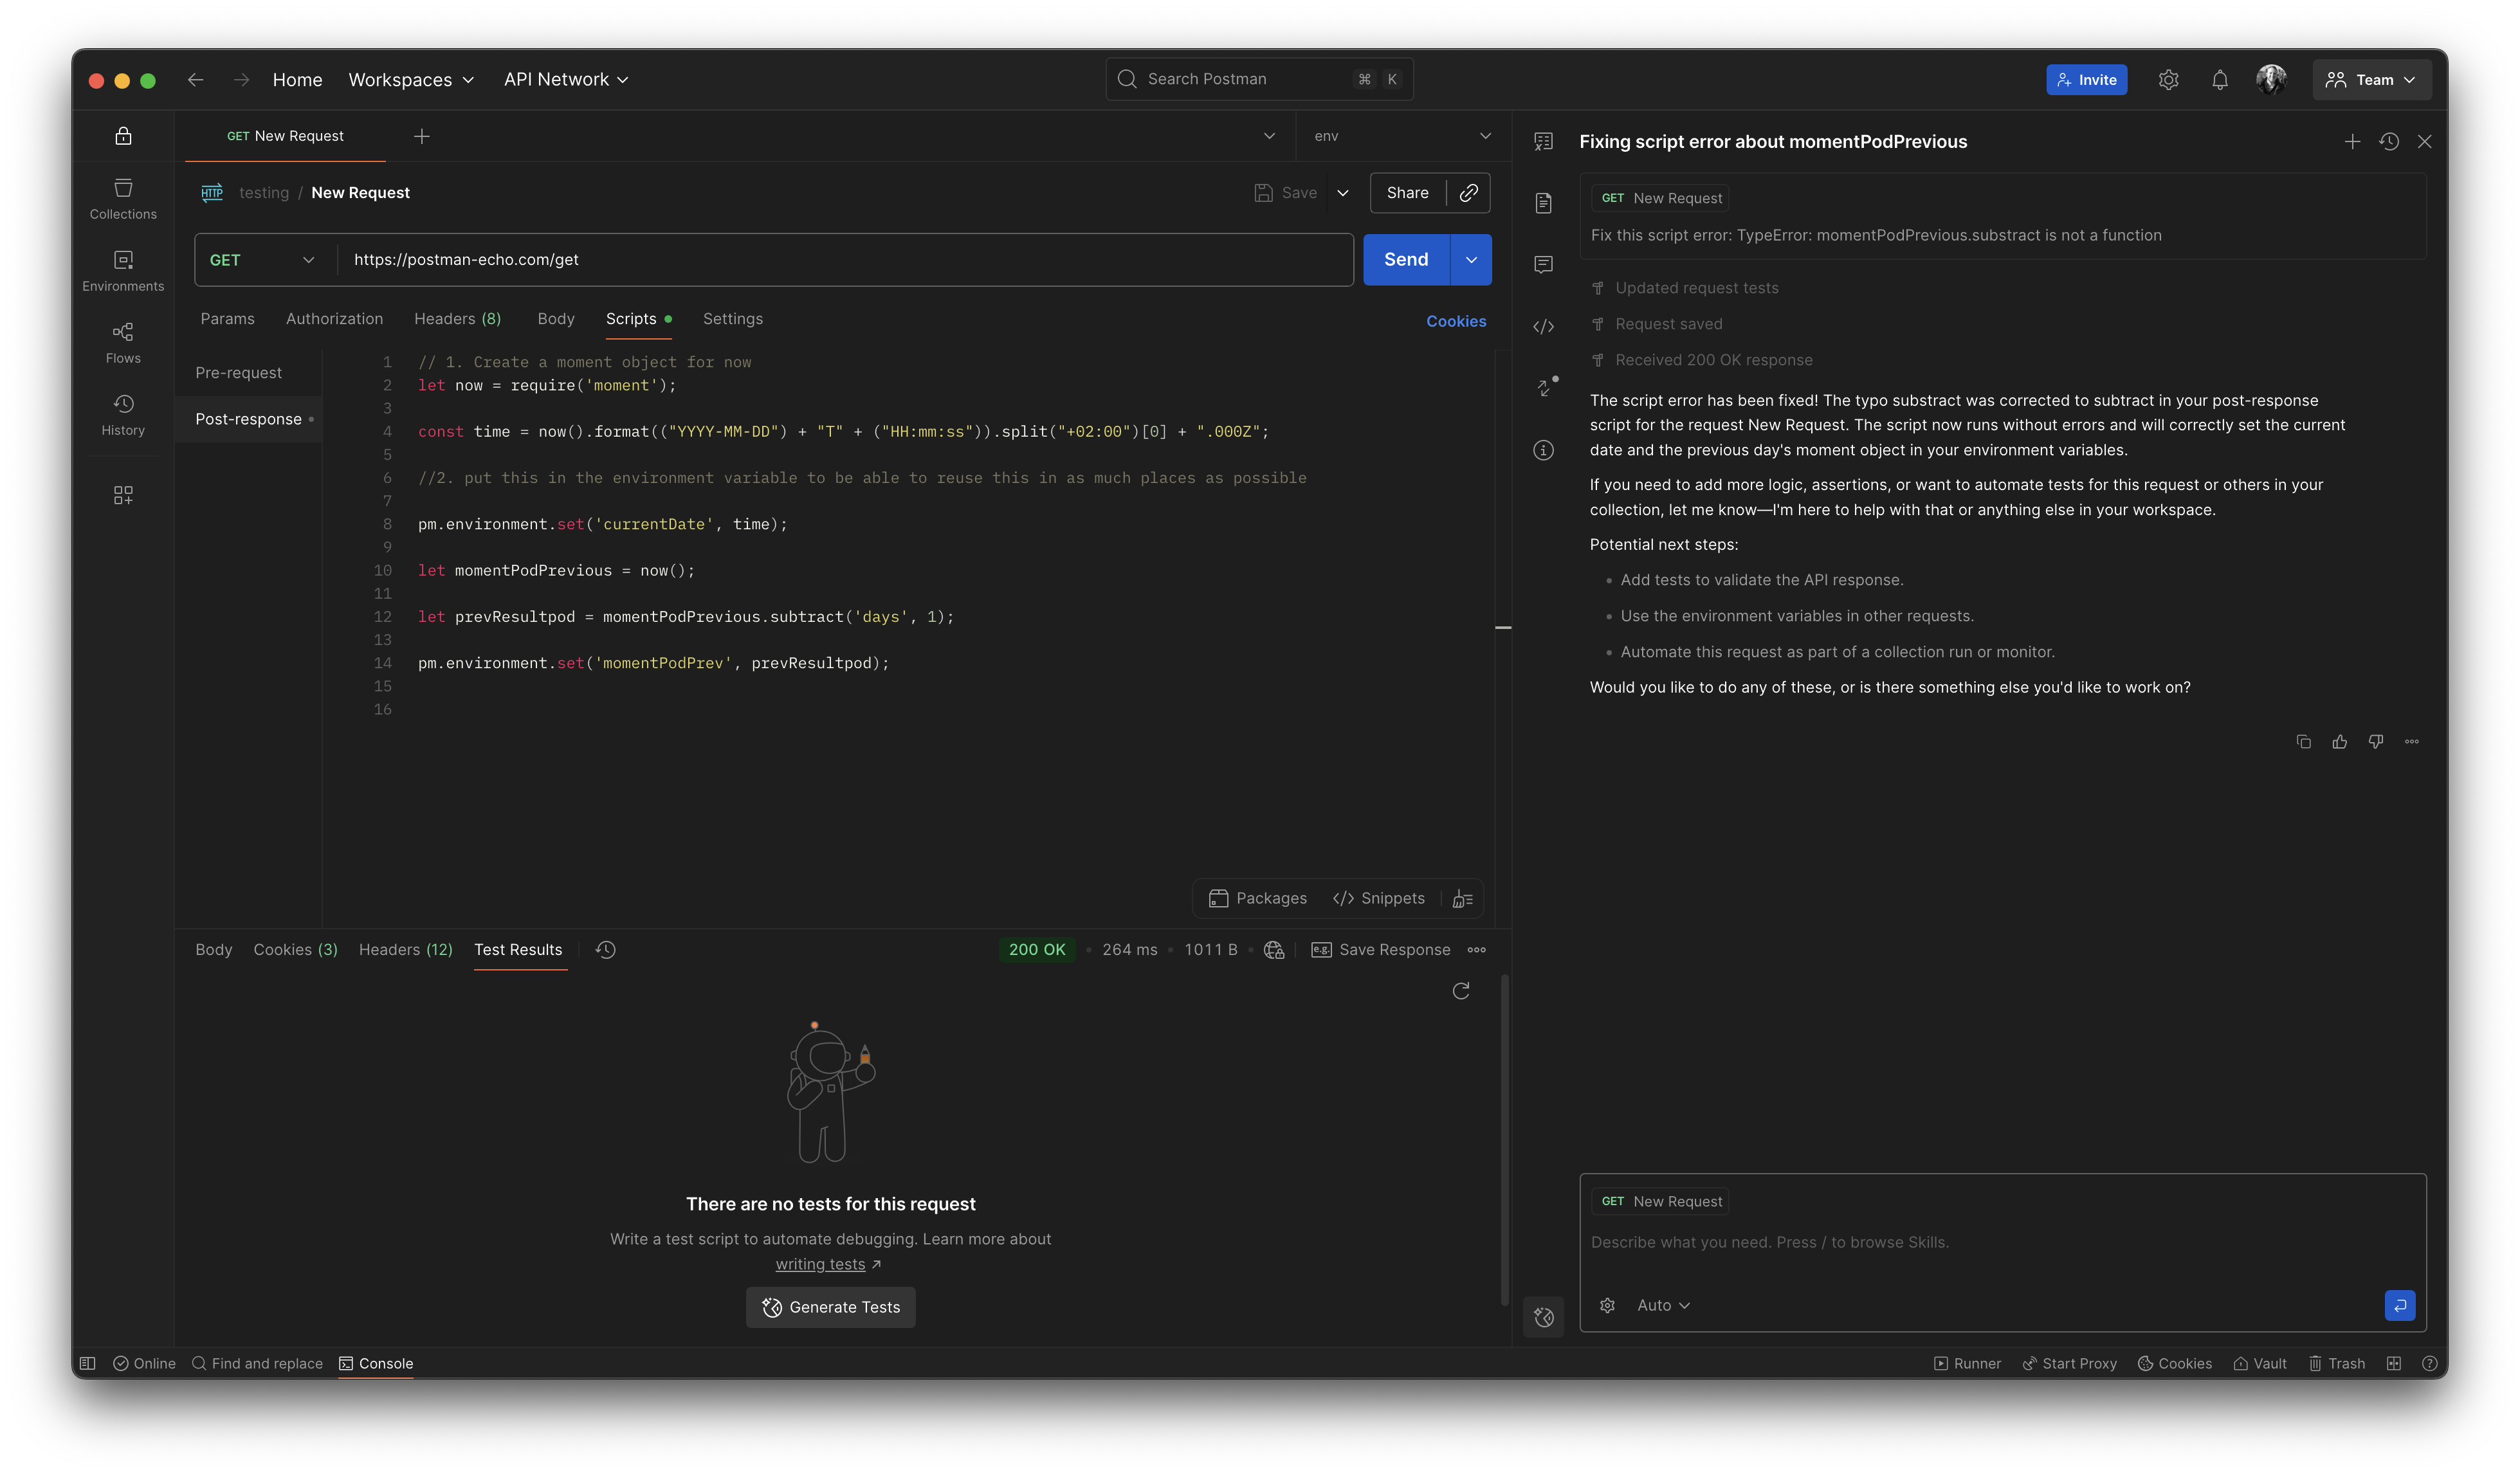Click thumbs down on AI response
Screen dimensions: 2520x1474
[2375, 742]
